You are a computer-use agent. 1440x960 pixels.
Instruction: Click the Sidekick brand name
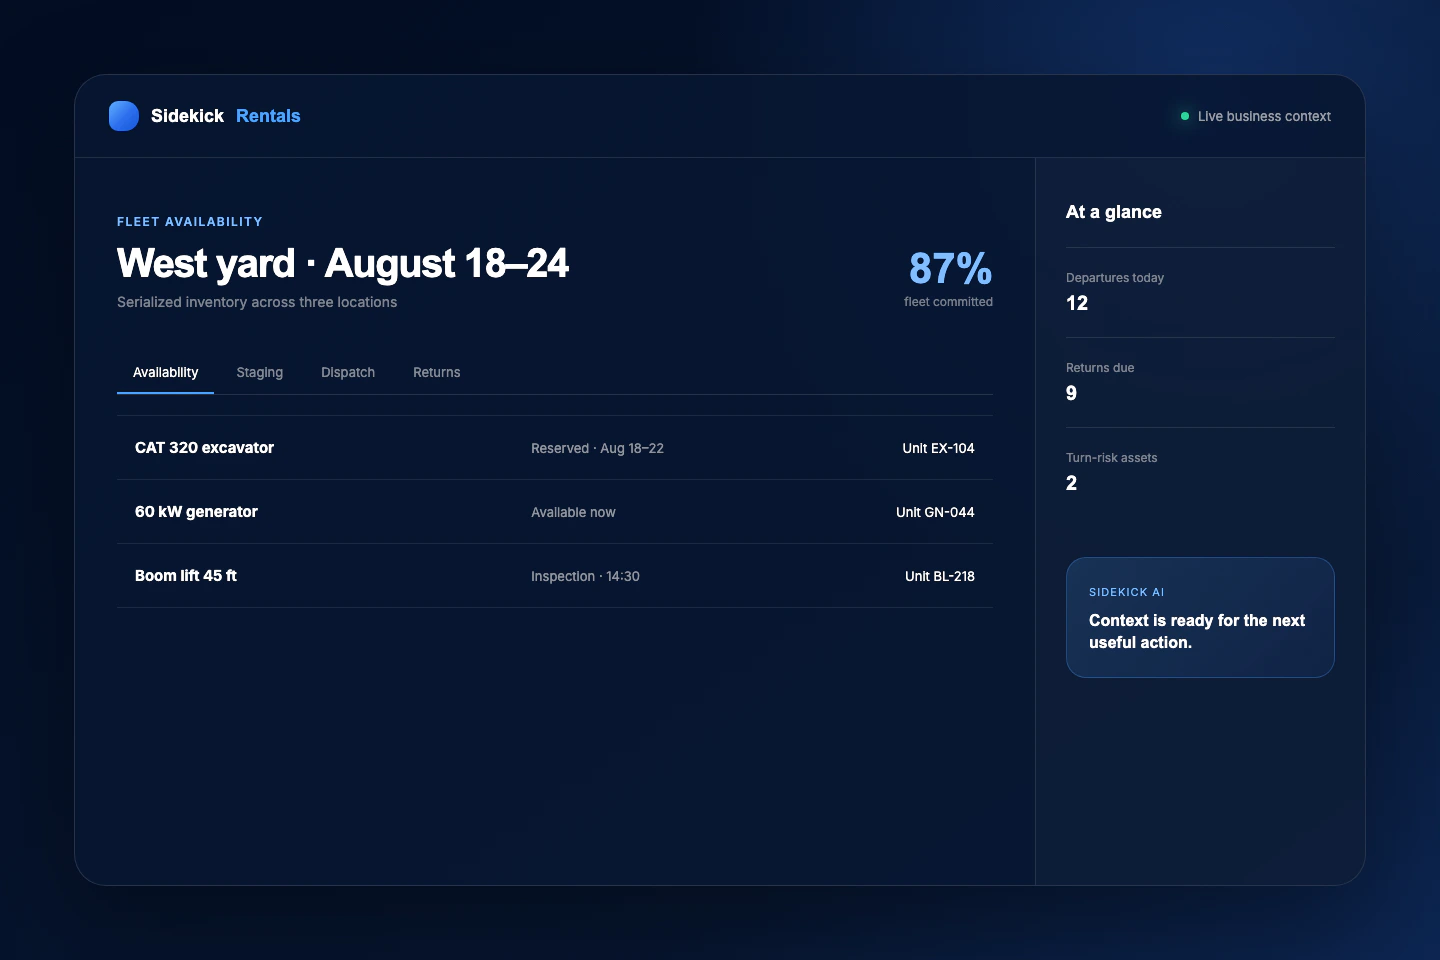(x=187, y=116)
